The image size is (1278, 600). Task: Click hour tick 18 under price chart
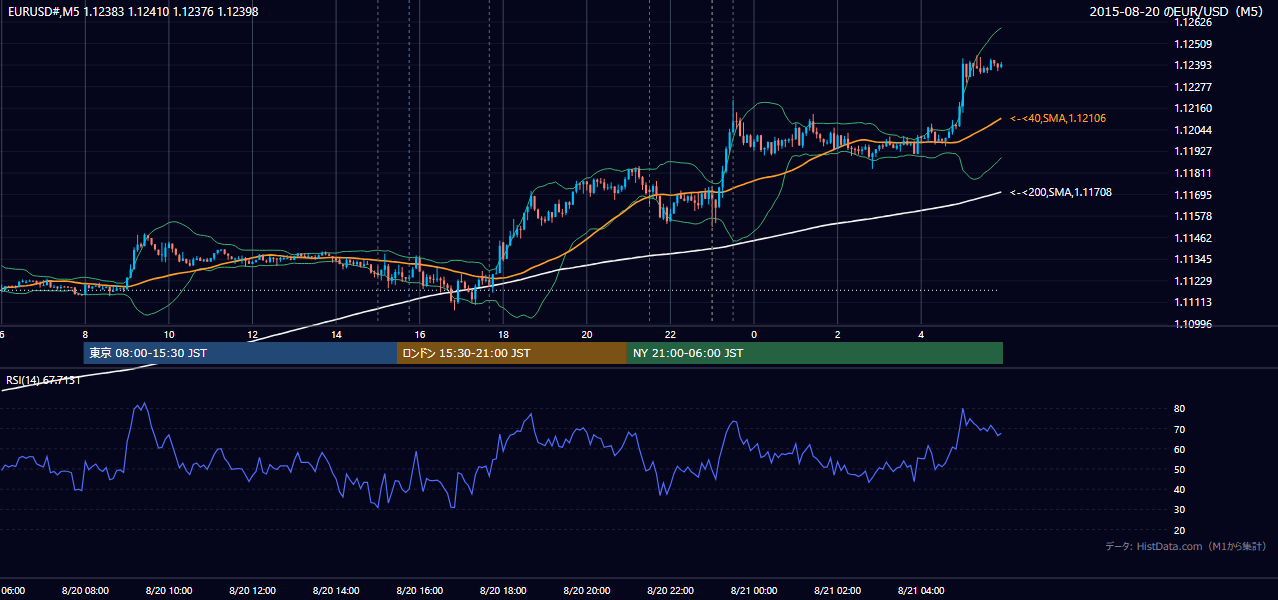pyautogui.click(x=503, y=334)
